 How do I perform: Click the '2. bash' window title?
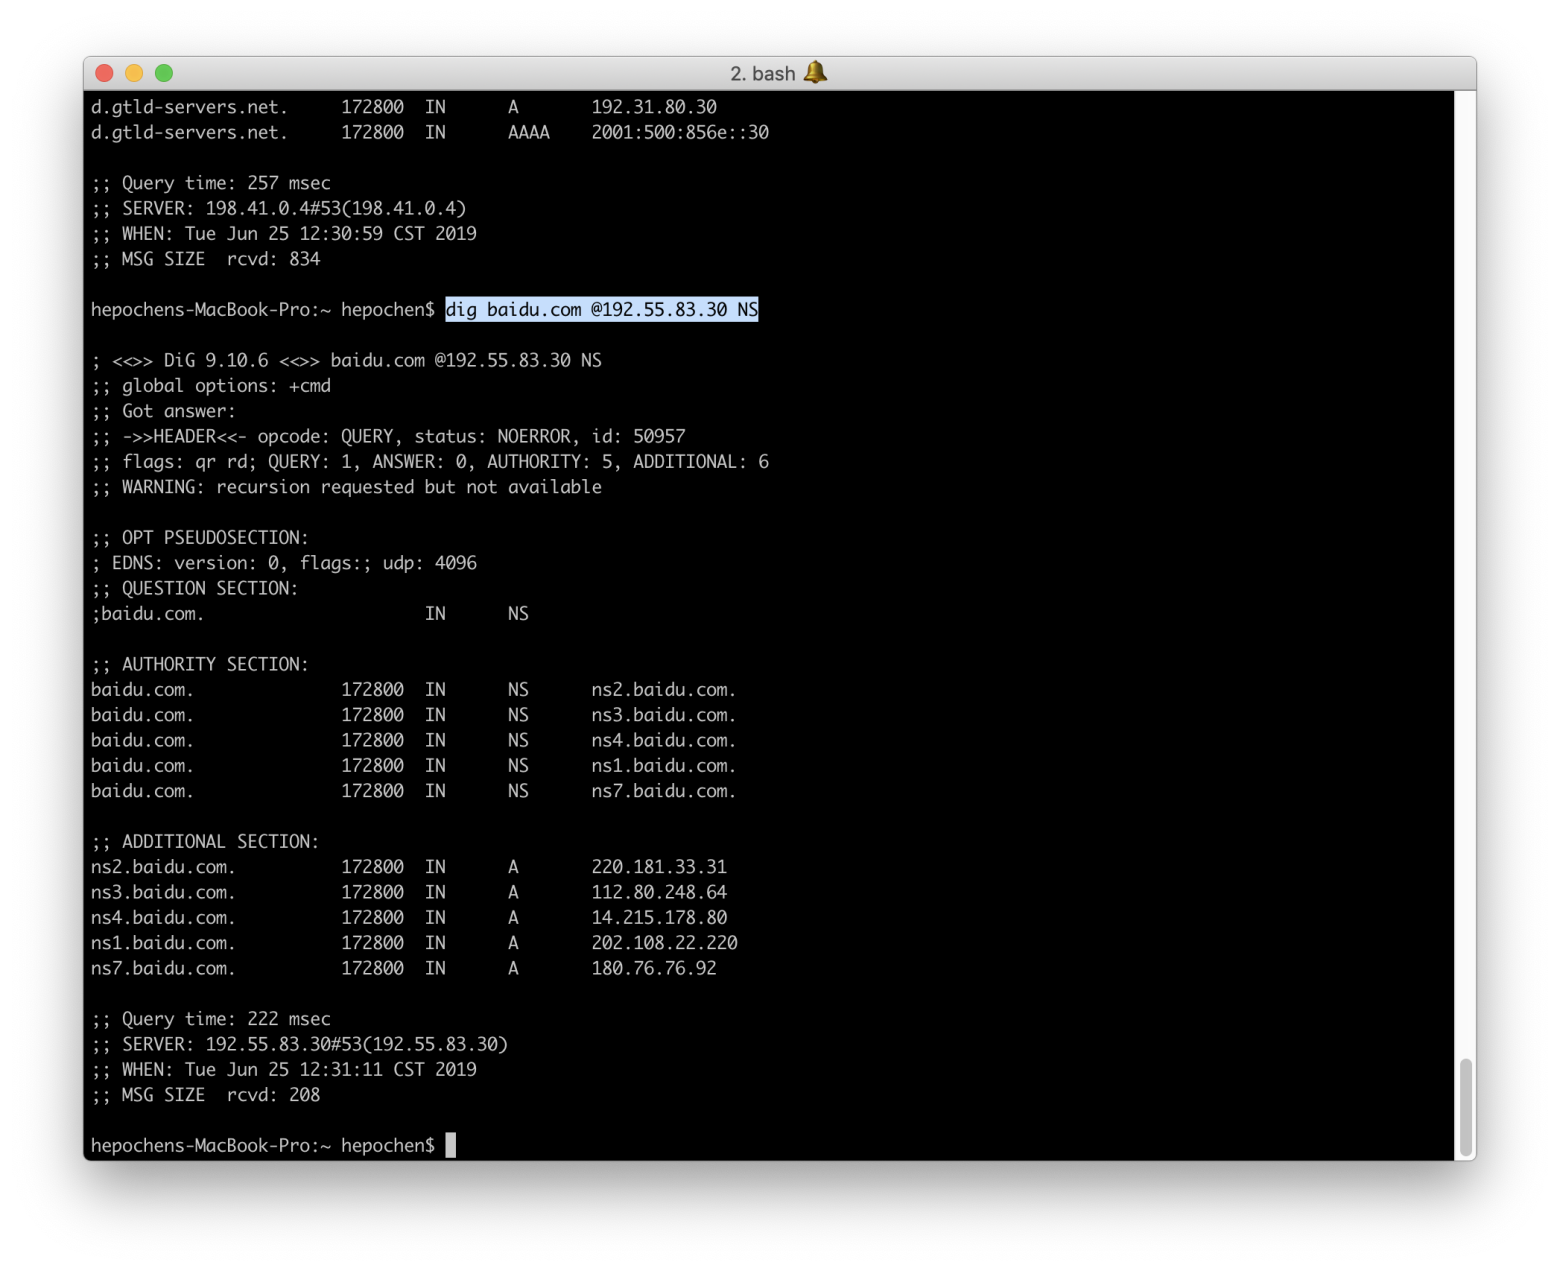pos(762,74)
